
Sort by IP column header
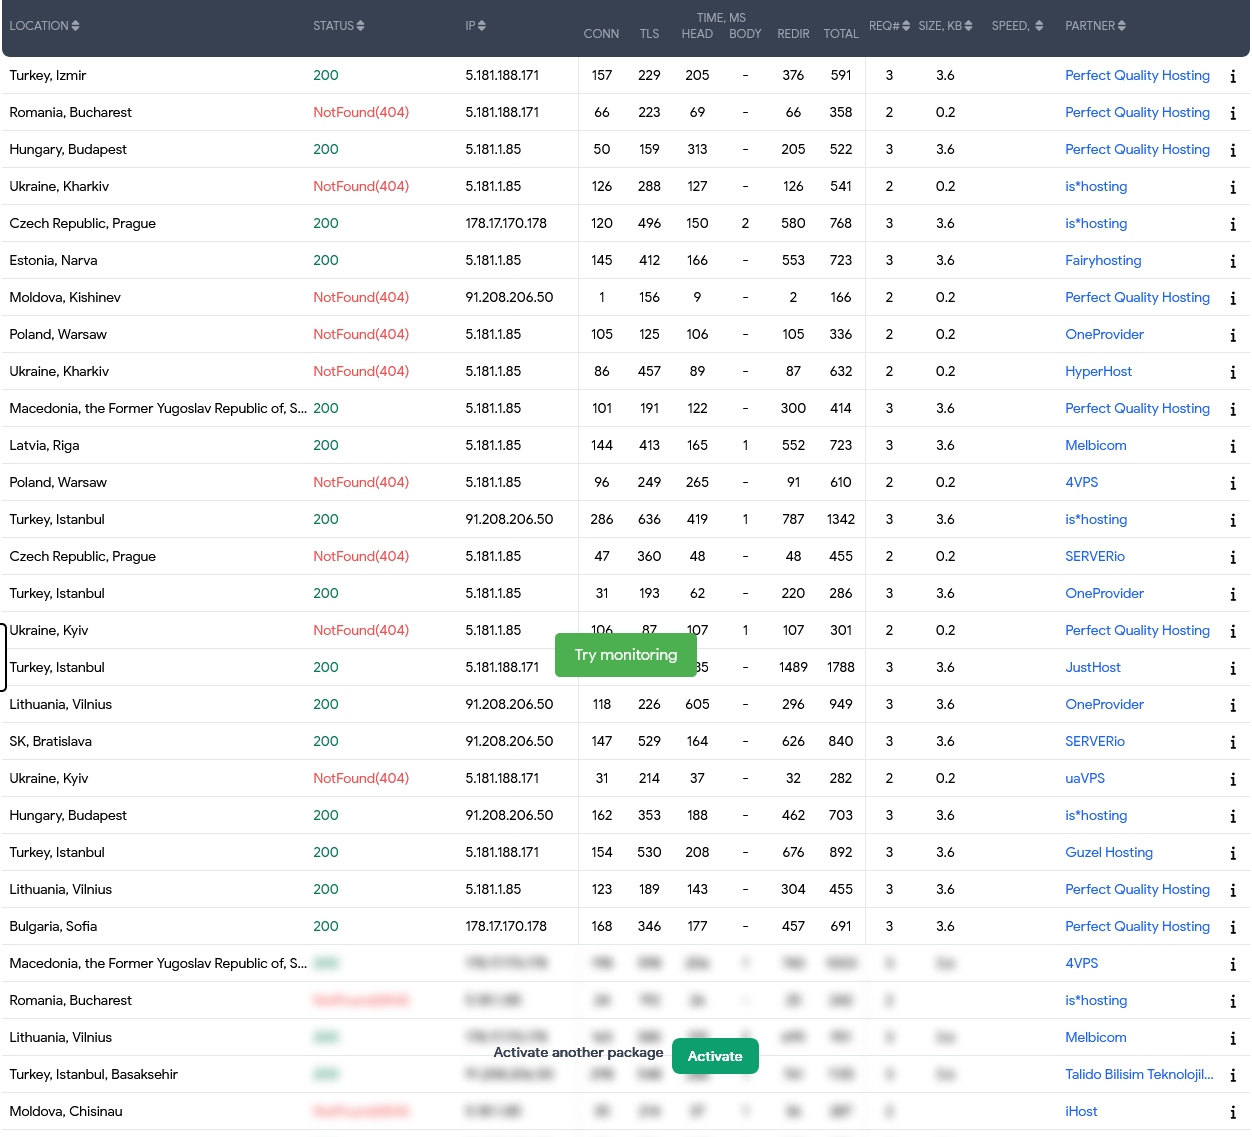point(475,26)
